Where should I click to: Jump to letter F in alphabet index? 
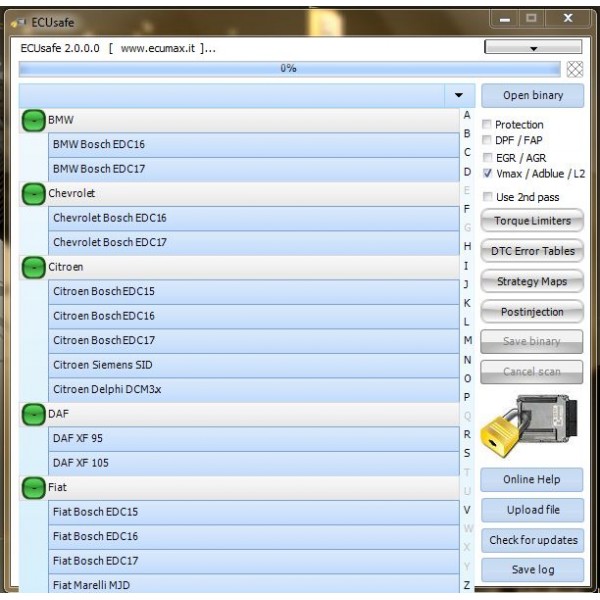tap(467, 209)
